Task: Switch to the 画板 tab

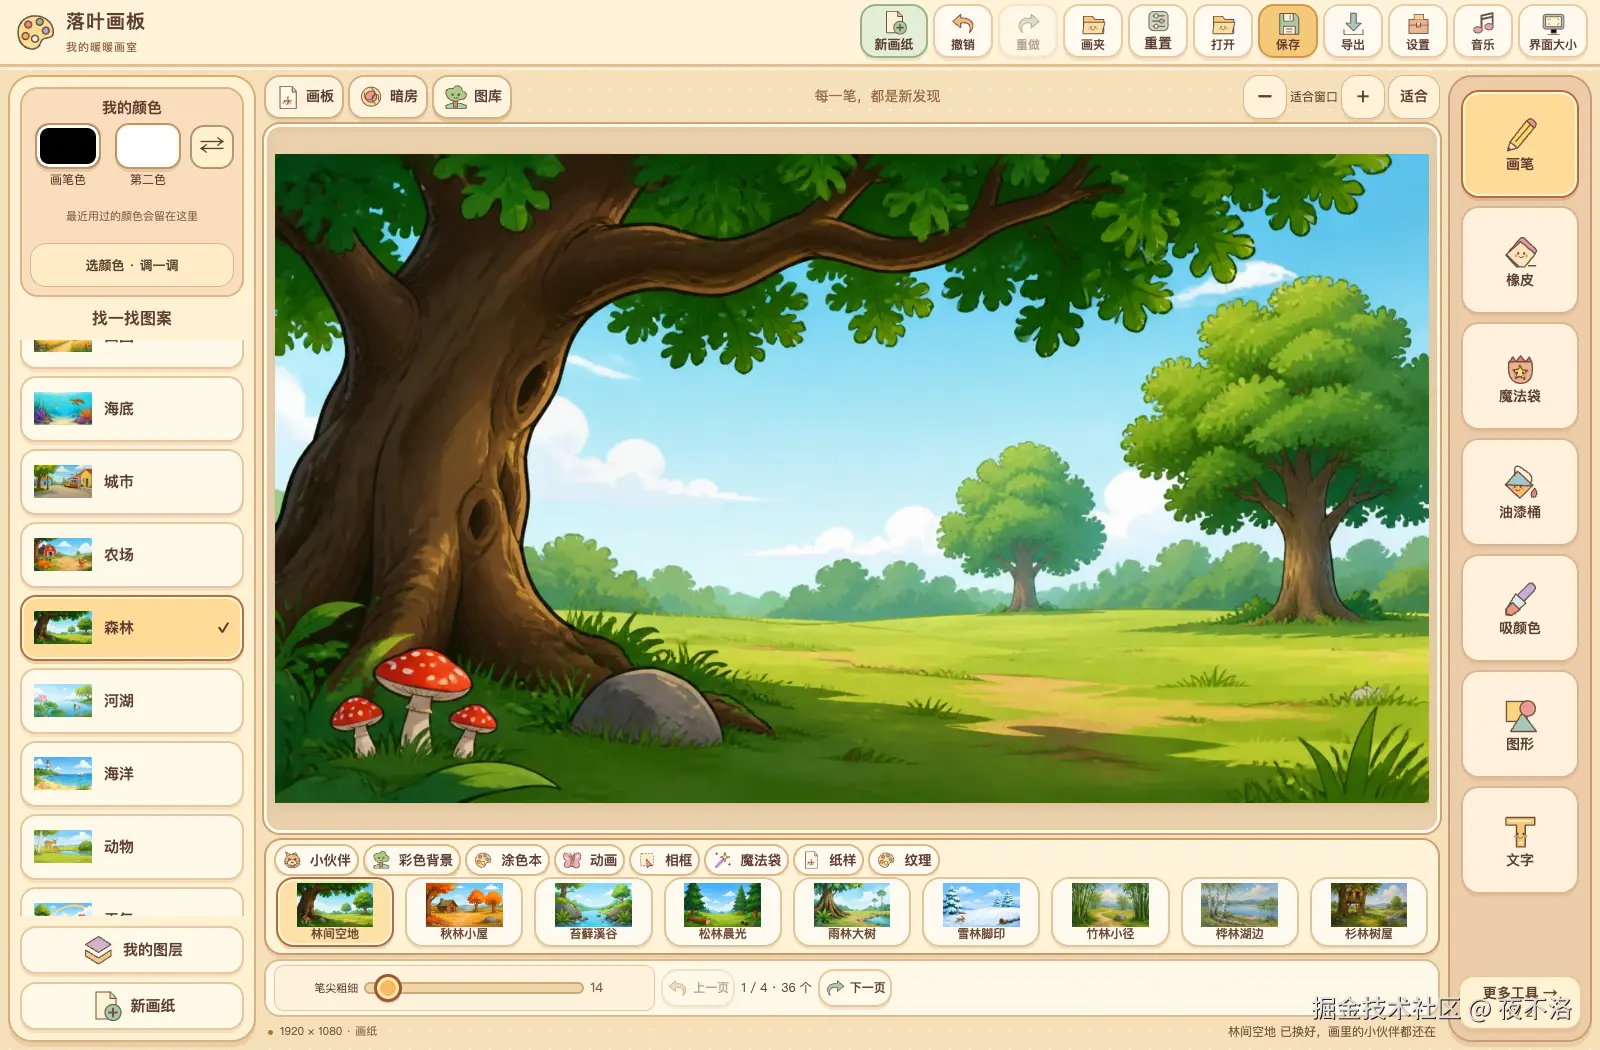Action: pyautogui.click(x=306, y=97)
